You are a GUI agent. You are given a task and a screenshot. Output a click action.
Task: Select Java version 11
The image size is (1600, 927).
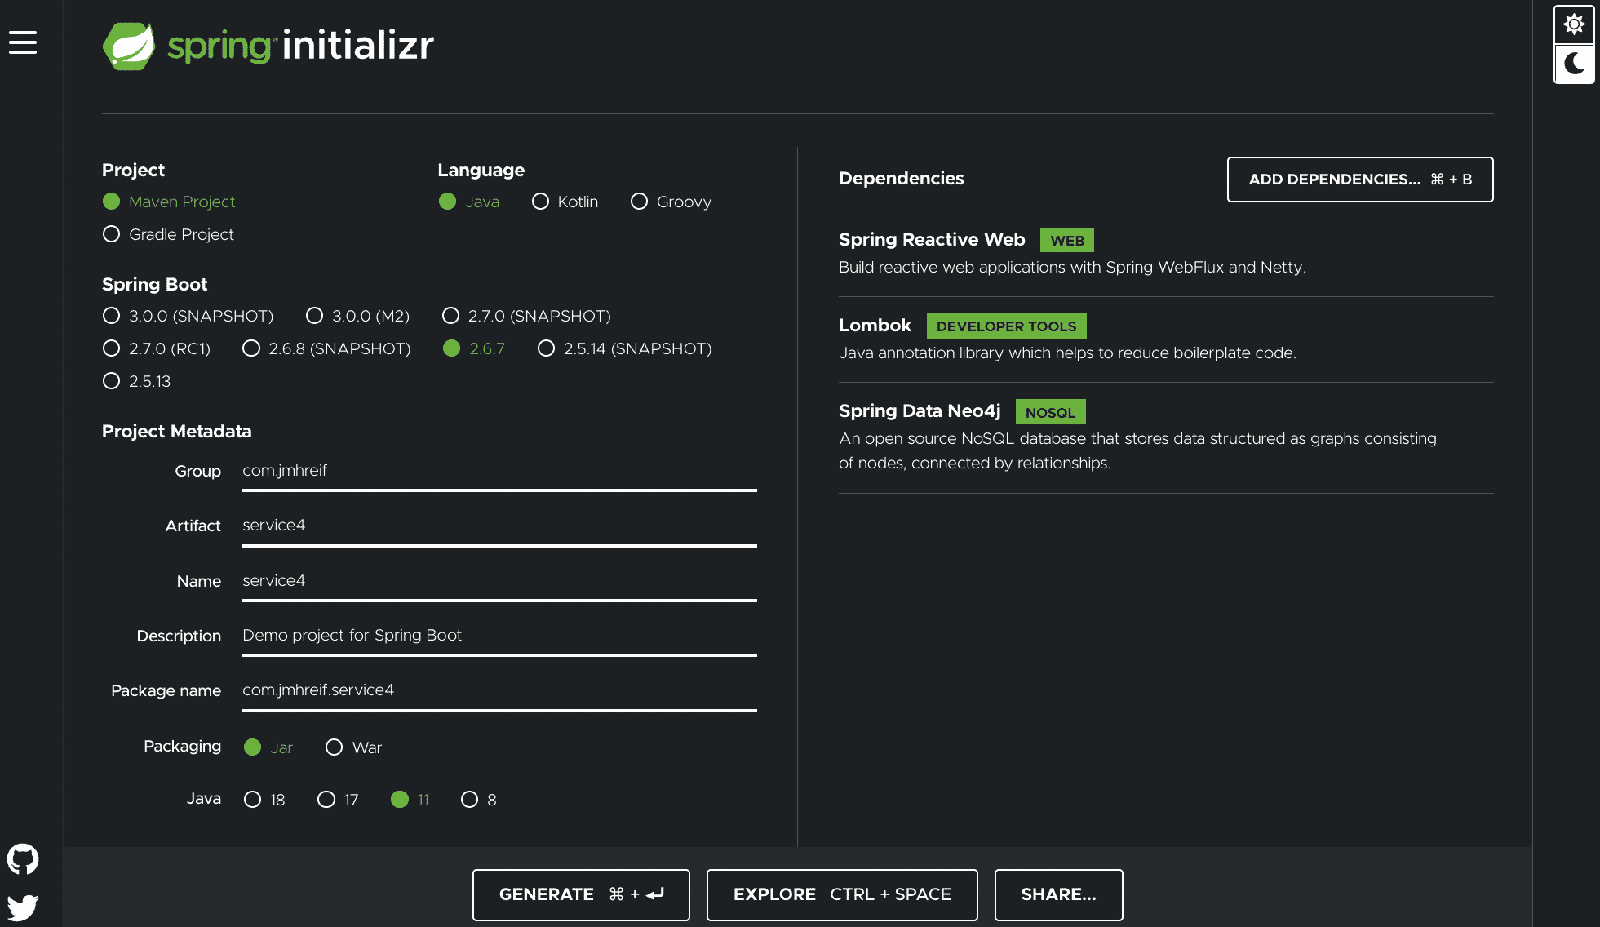(411, 800)
